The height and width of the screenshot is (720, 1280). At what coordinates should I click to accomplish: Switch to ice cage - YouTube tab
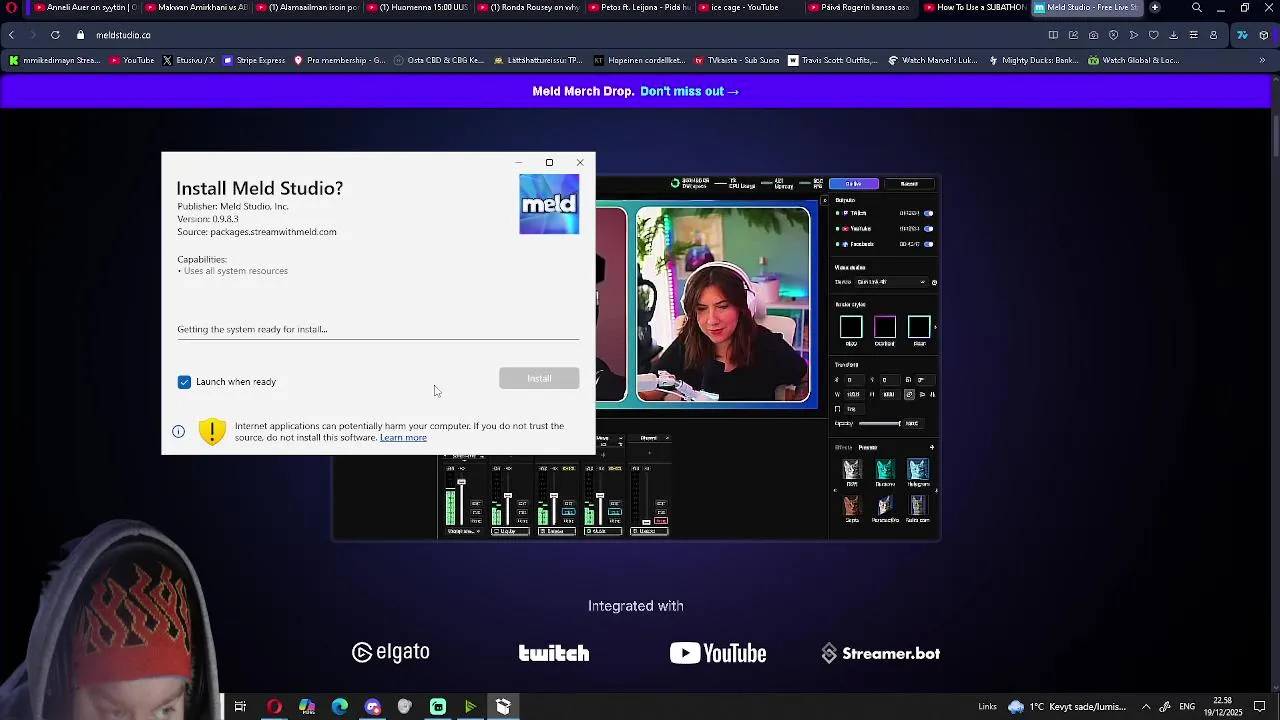tap(748, 7)
